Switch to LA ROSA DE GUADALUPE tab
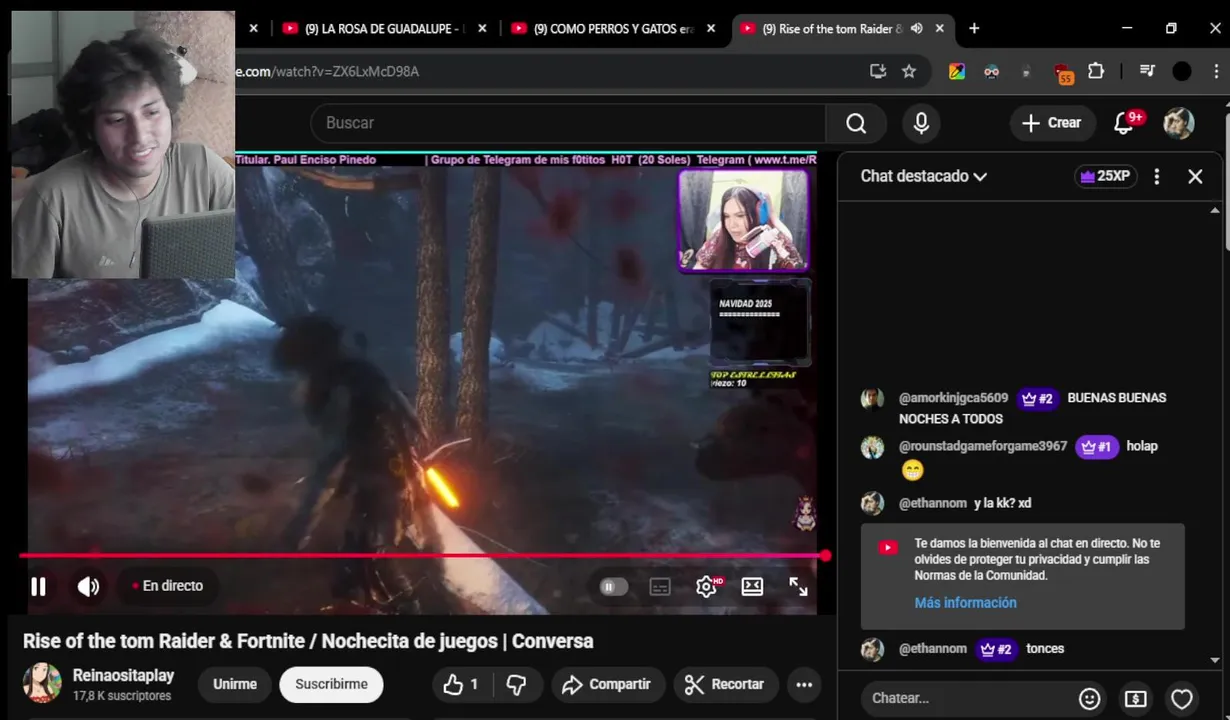Screen dimensions: 1230x720 pyautogui.click(x=385, y=29)
